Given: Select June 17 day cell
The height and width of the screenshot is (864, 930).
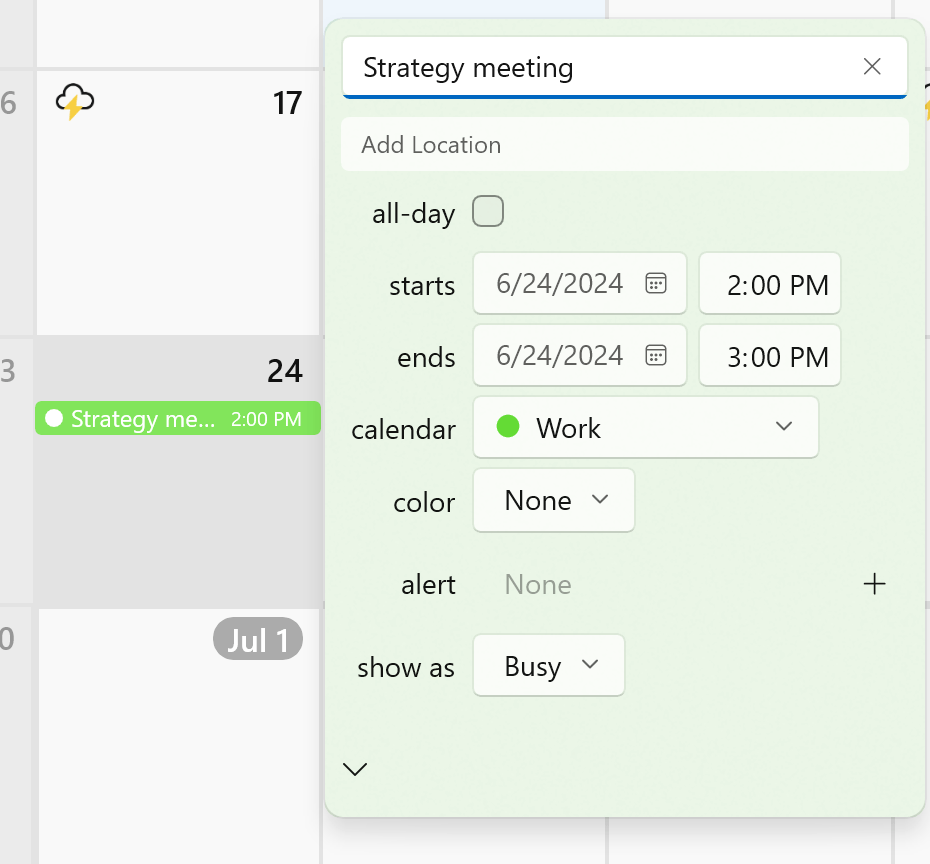Looking at the screenshot, I should click(x=180, y=220).
